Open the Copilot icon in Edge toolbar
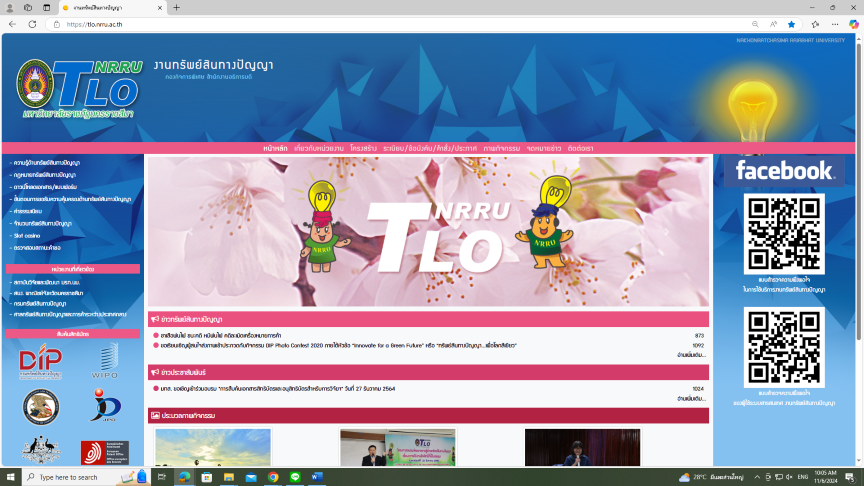Viewport: 864px width, 486px height. pyautogui.click(x=853, y=24)
